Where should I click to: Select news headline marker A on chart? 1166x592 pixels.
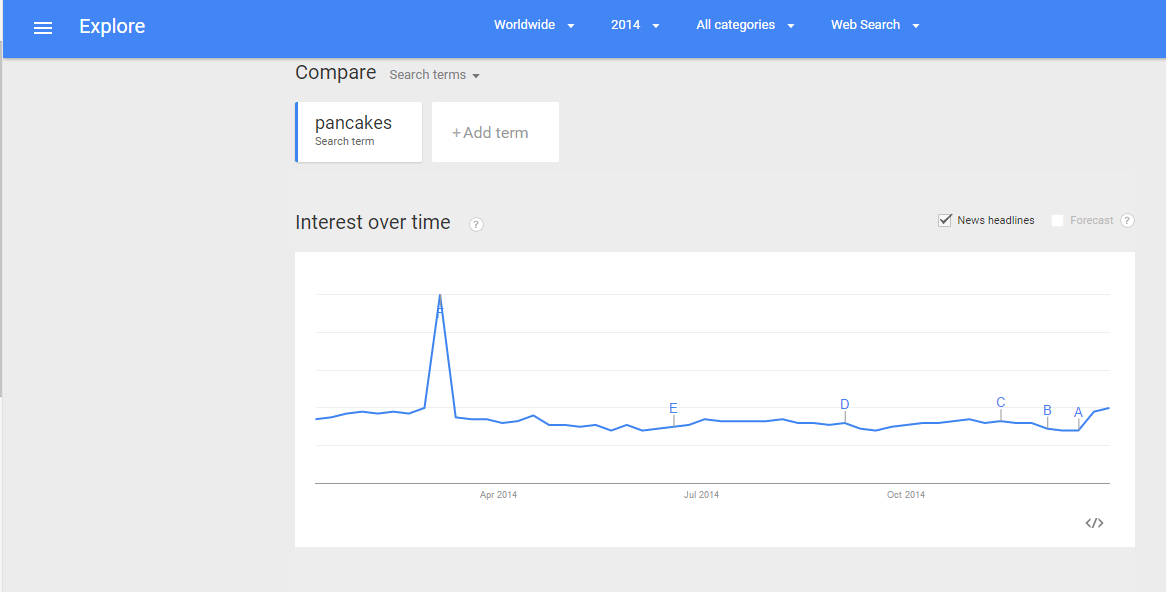tap(1078, 413)
